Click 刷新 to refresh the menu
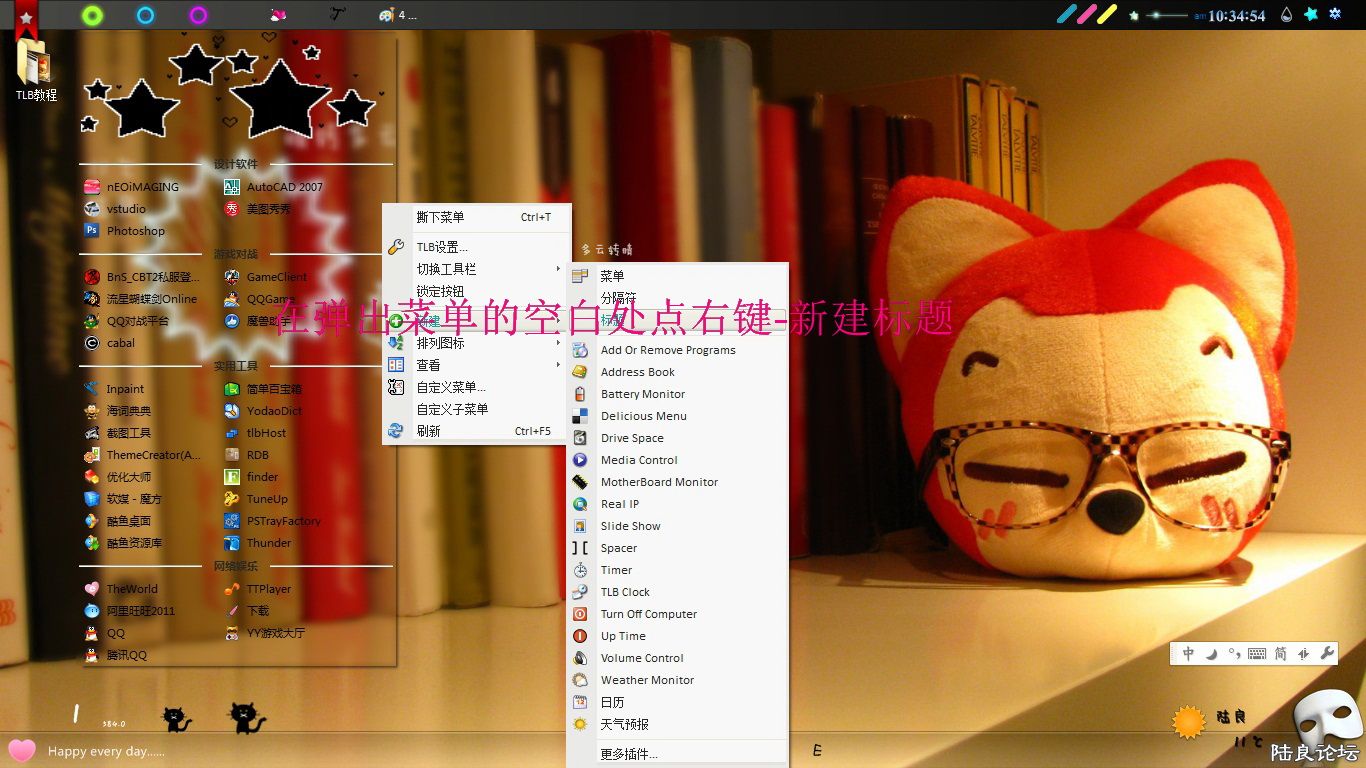This screenshot has width=1366, height=768. pyautogui.click(x=428, y=431)
